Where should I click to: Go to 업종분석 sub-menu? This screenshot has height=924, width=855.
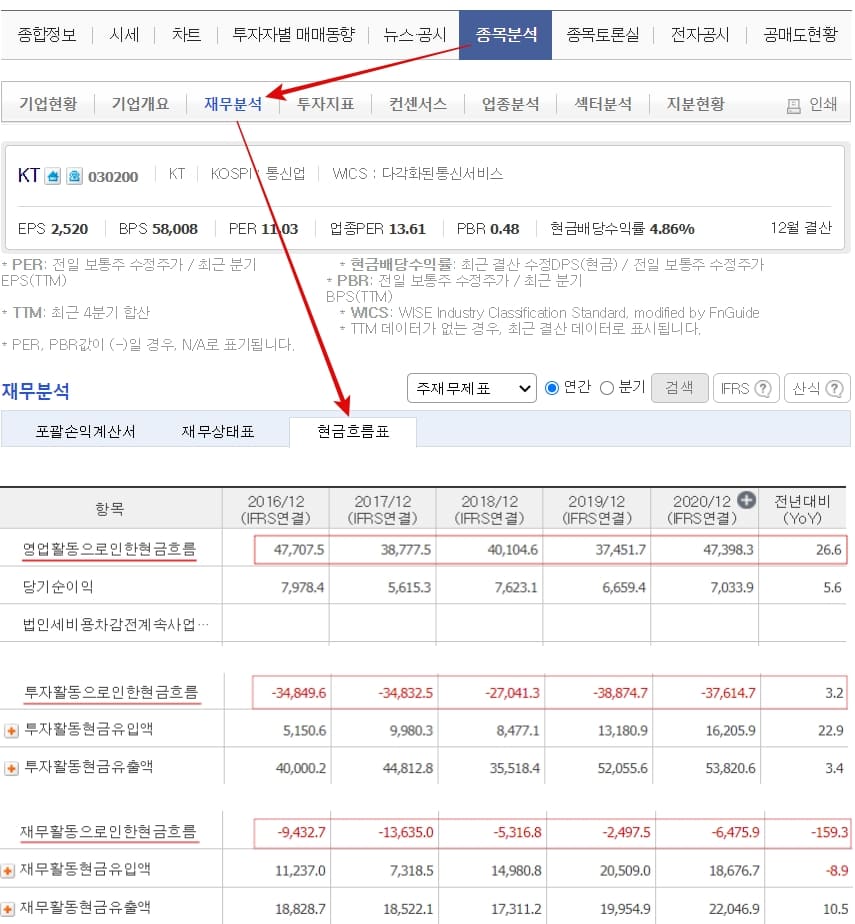(x=510, y=104)
